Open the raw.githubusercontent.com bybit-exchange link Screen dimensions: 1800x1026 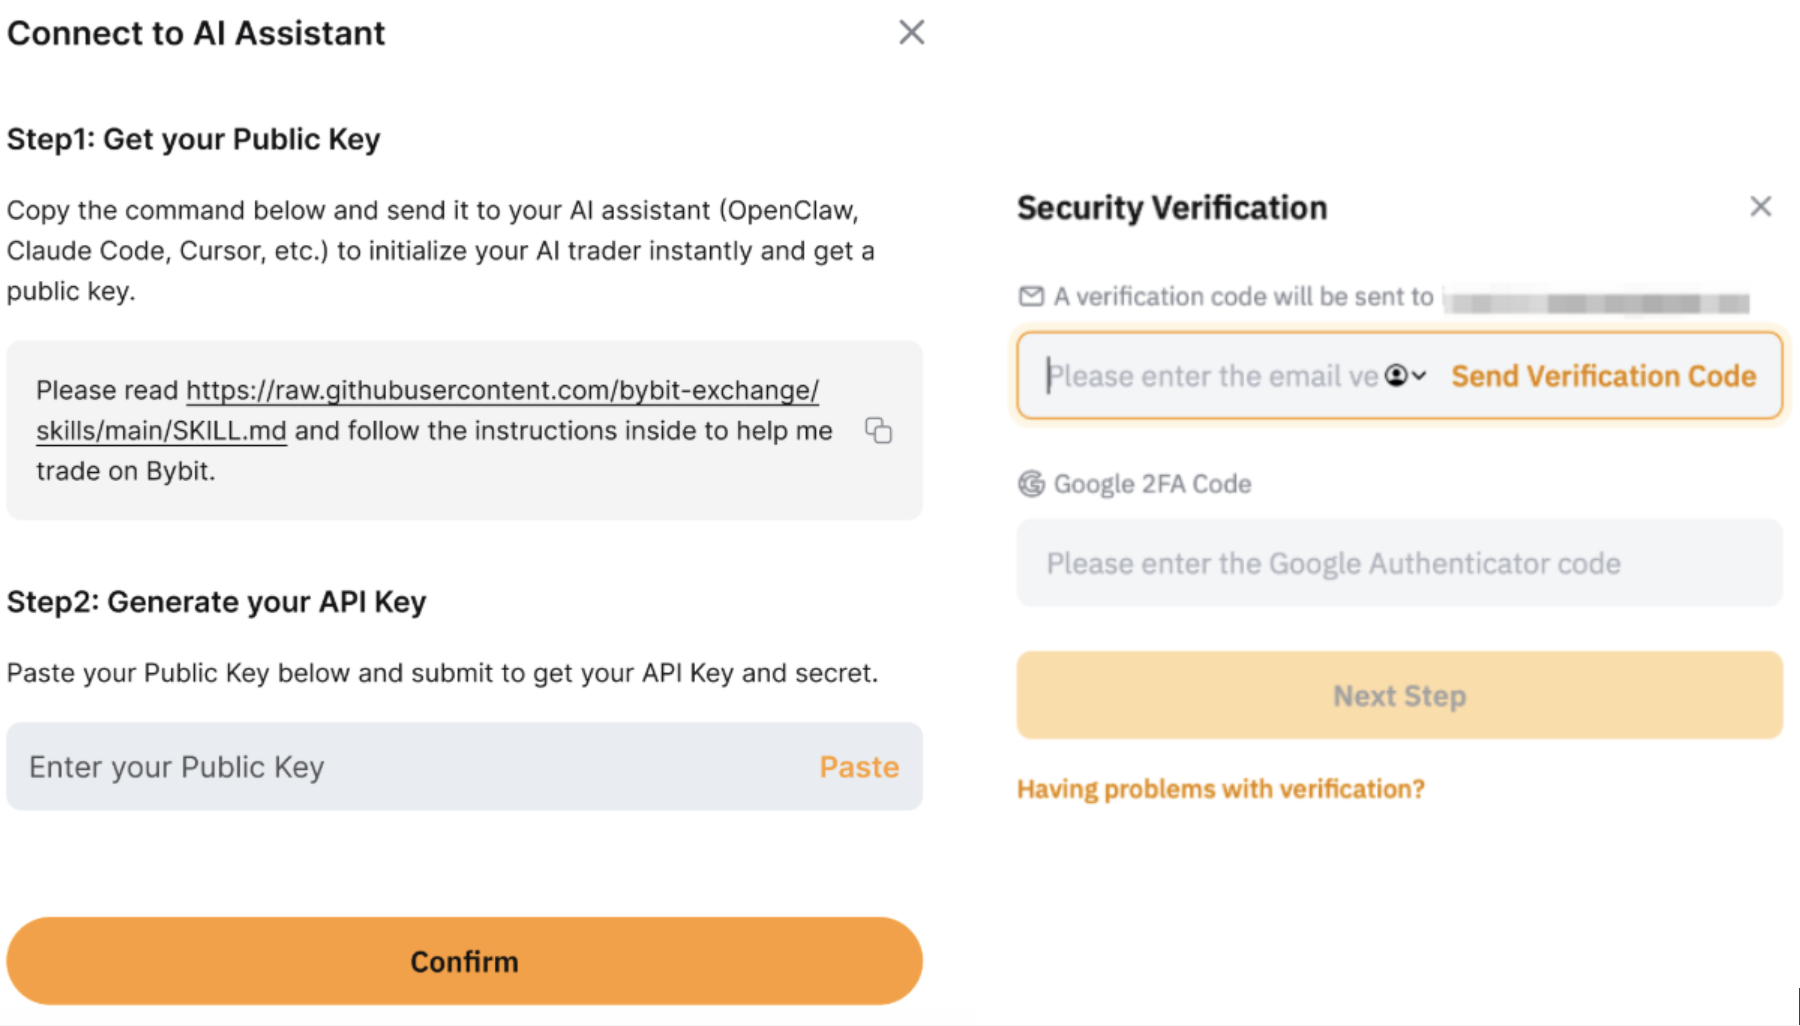pos(502,391)
